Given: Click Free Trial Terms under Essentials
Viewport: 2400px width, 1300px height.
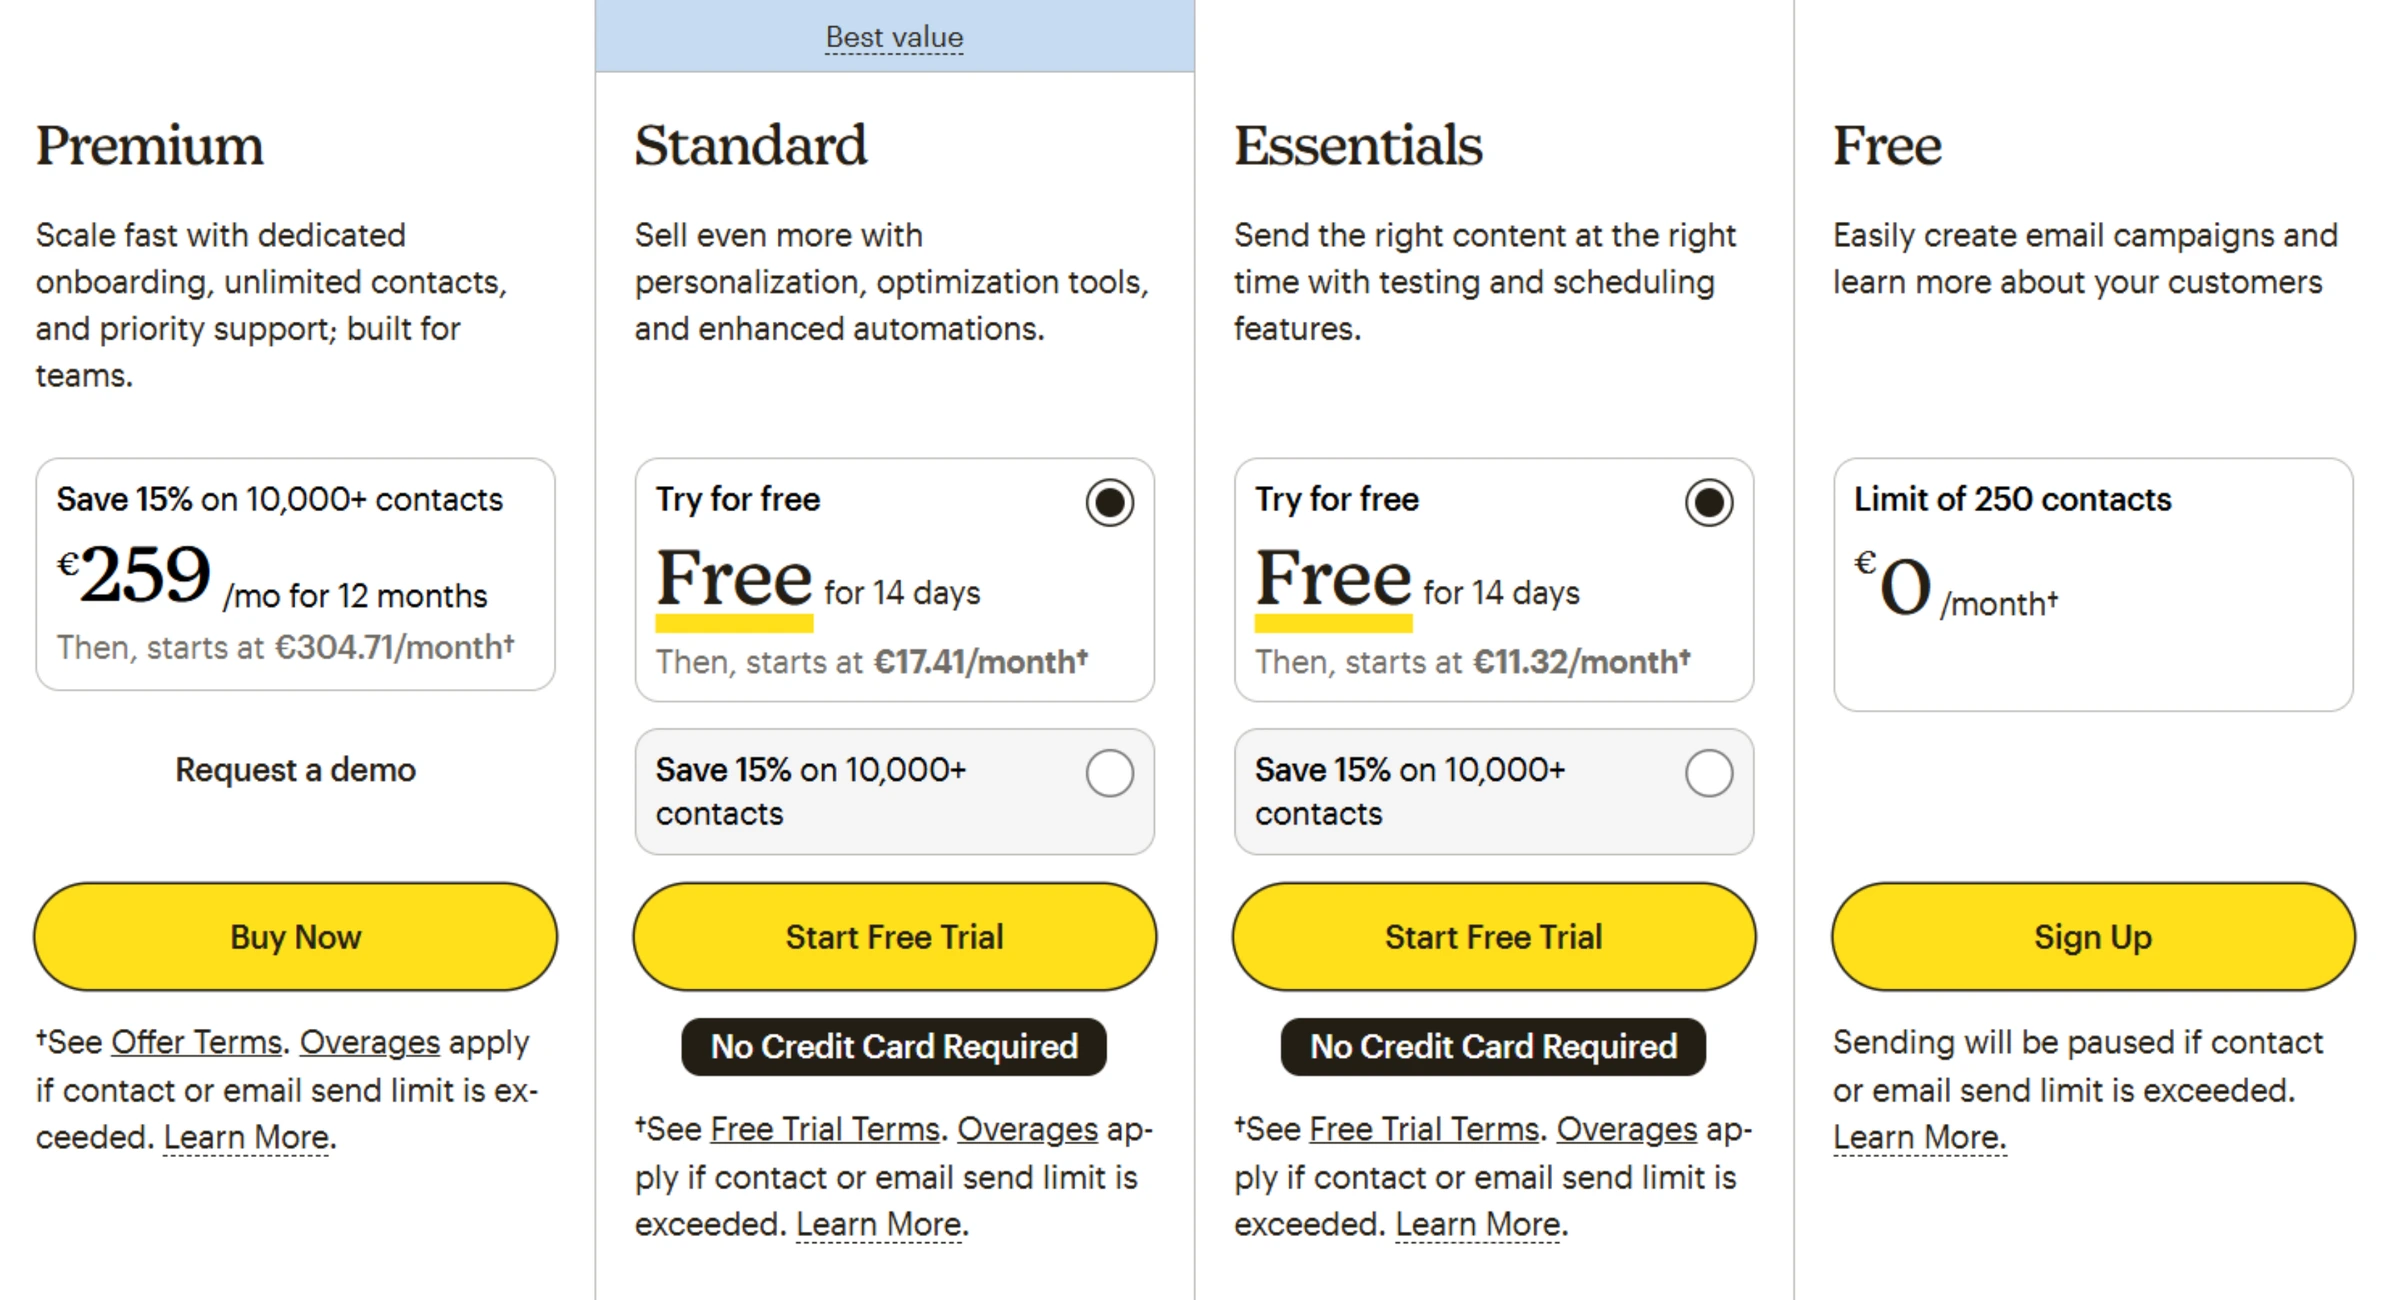Looking at the screenshot, I should pyautogui.click(x=1423, y=1129).
